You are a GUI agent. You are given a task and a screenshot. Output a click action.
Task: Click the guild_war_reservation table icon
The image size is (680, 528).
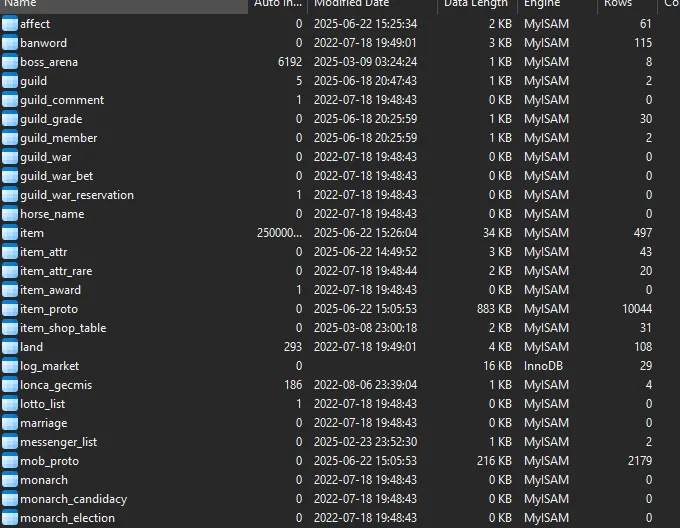coord(10,195)
